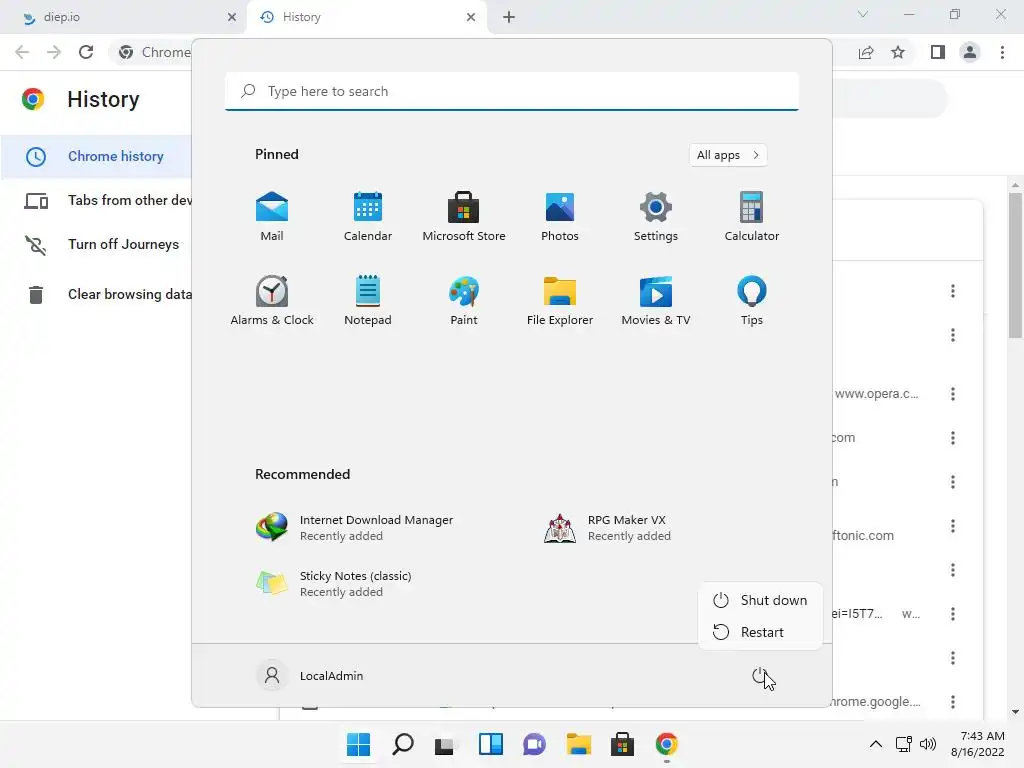This screenshot has width=1024, height=768.
Task: Open Settings from pinned apps
Action: tap(656, 217)
